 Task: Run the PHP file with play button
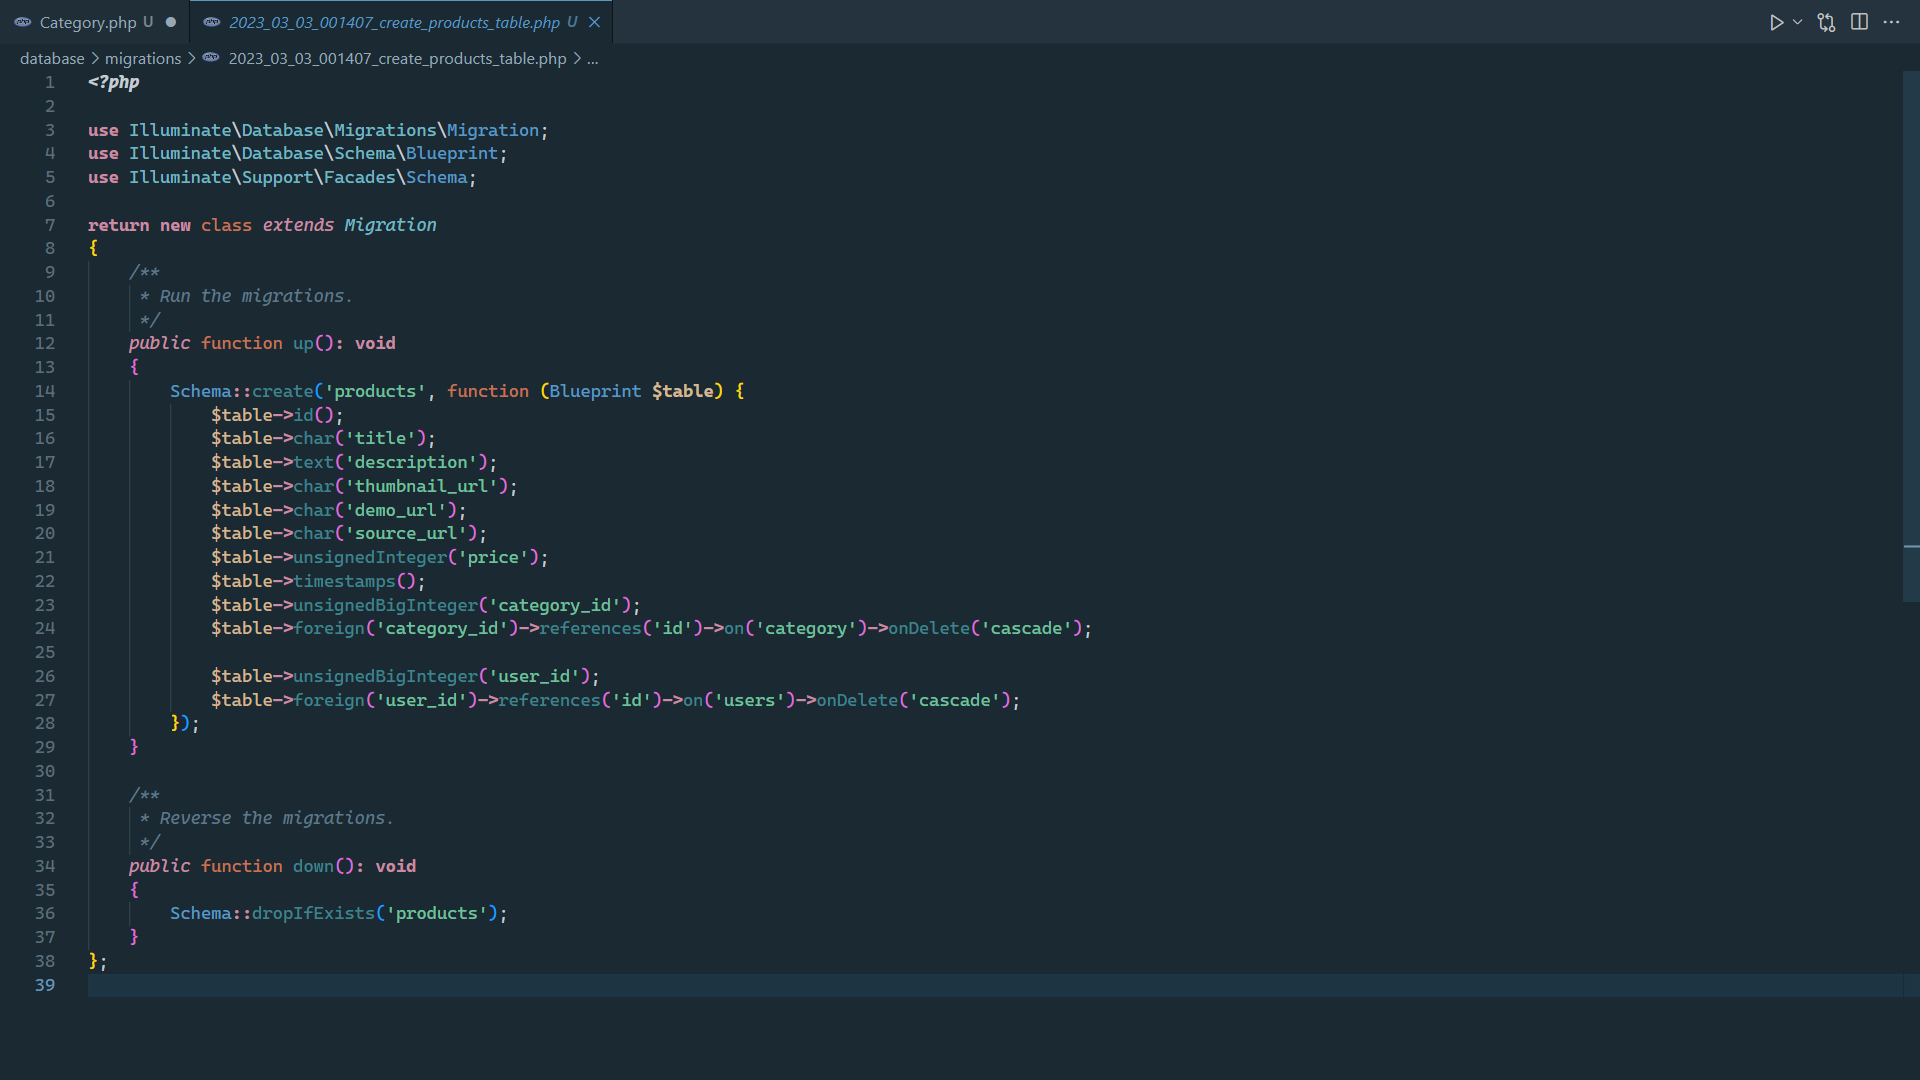pos(1776,22)
